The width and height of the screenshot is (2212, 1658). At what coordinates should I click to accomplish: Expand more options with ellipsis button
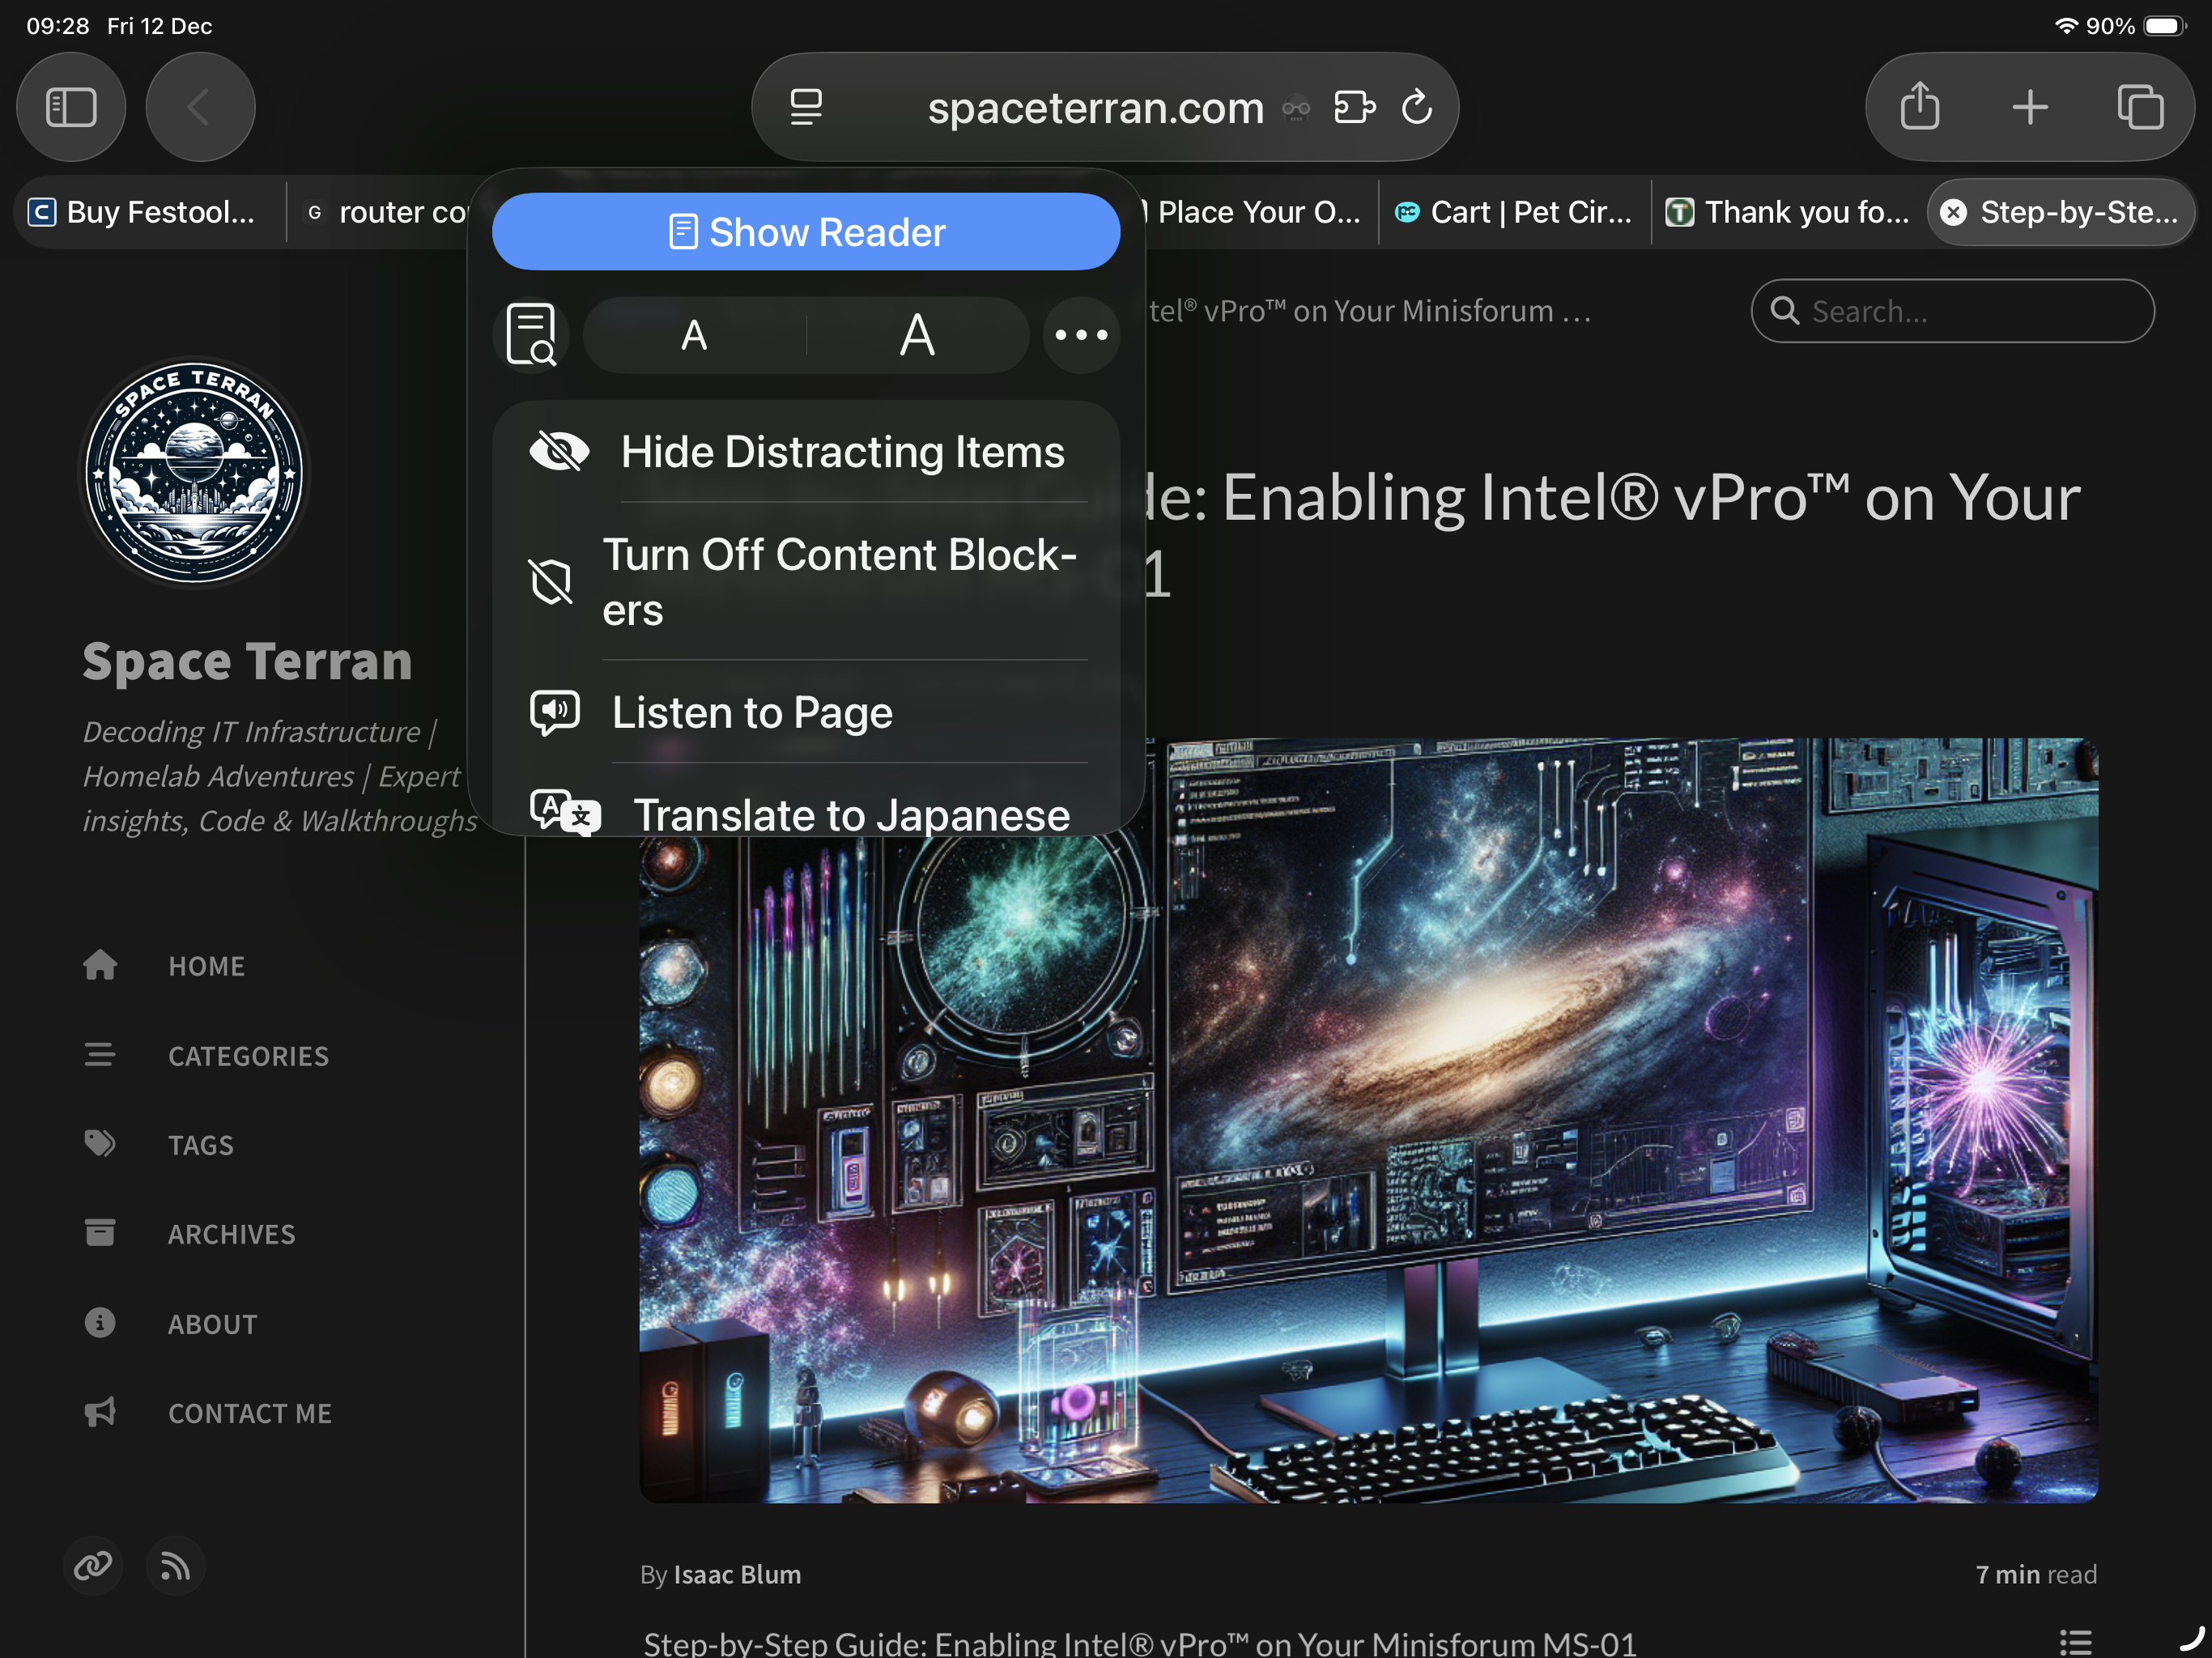(1081, 335)
